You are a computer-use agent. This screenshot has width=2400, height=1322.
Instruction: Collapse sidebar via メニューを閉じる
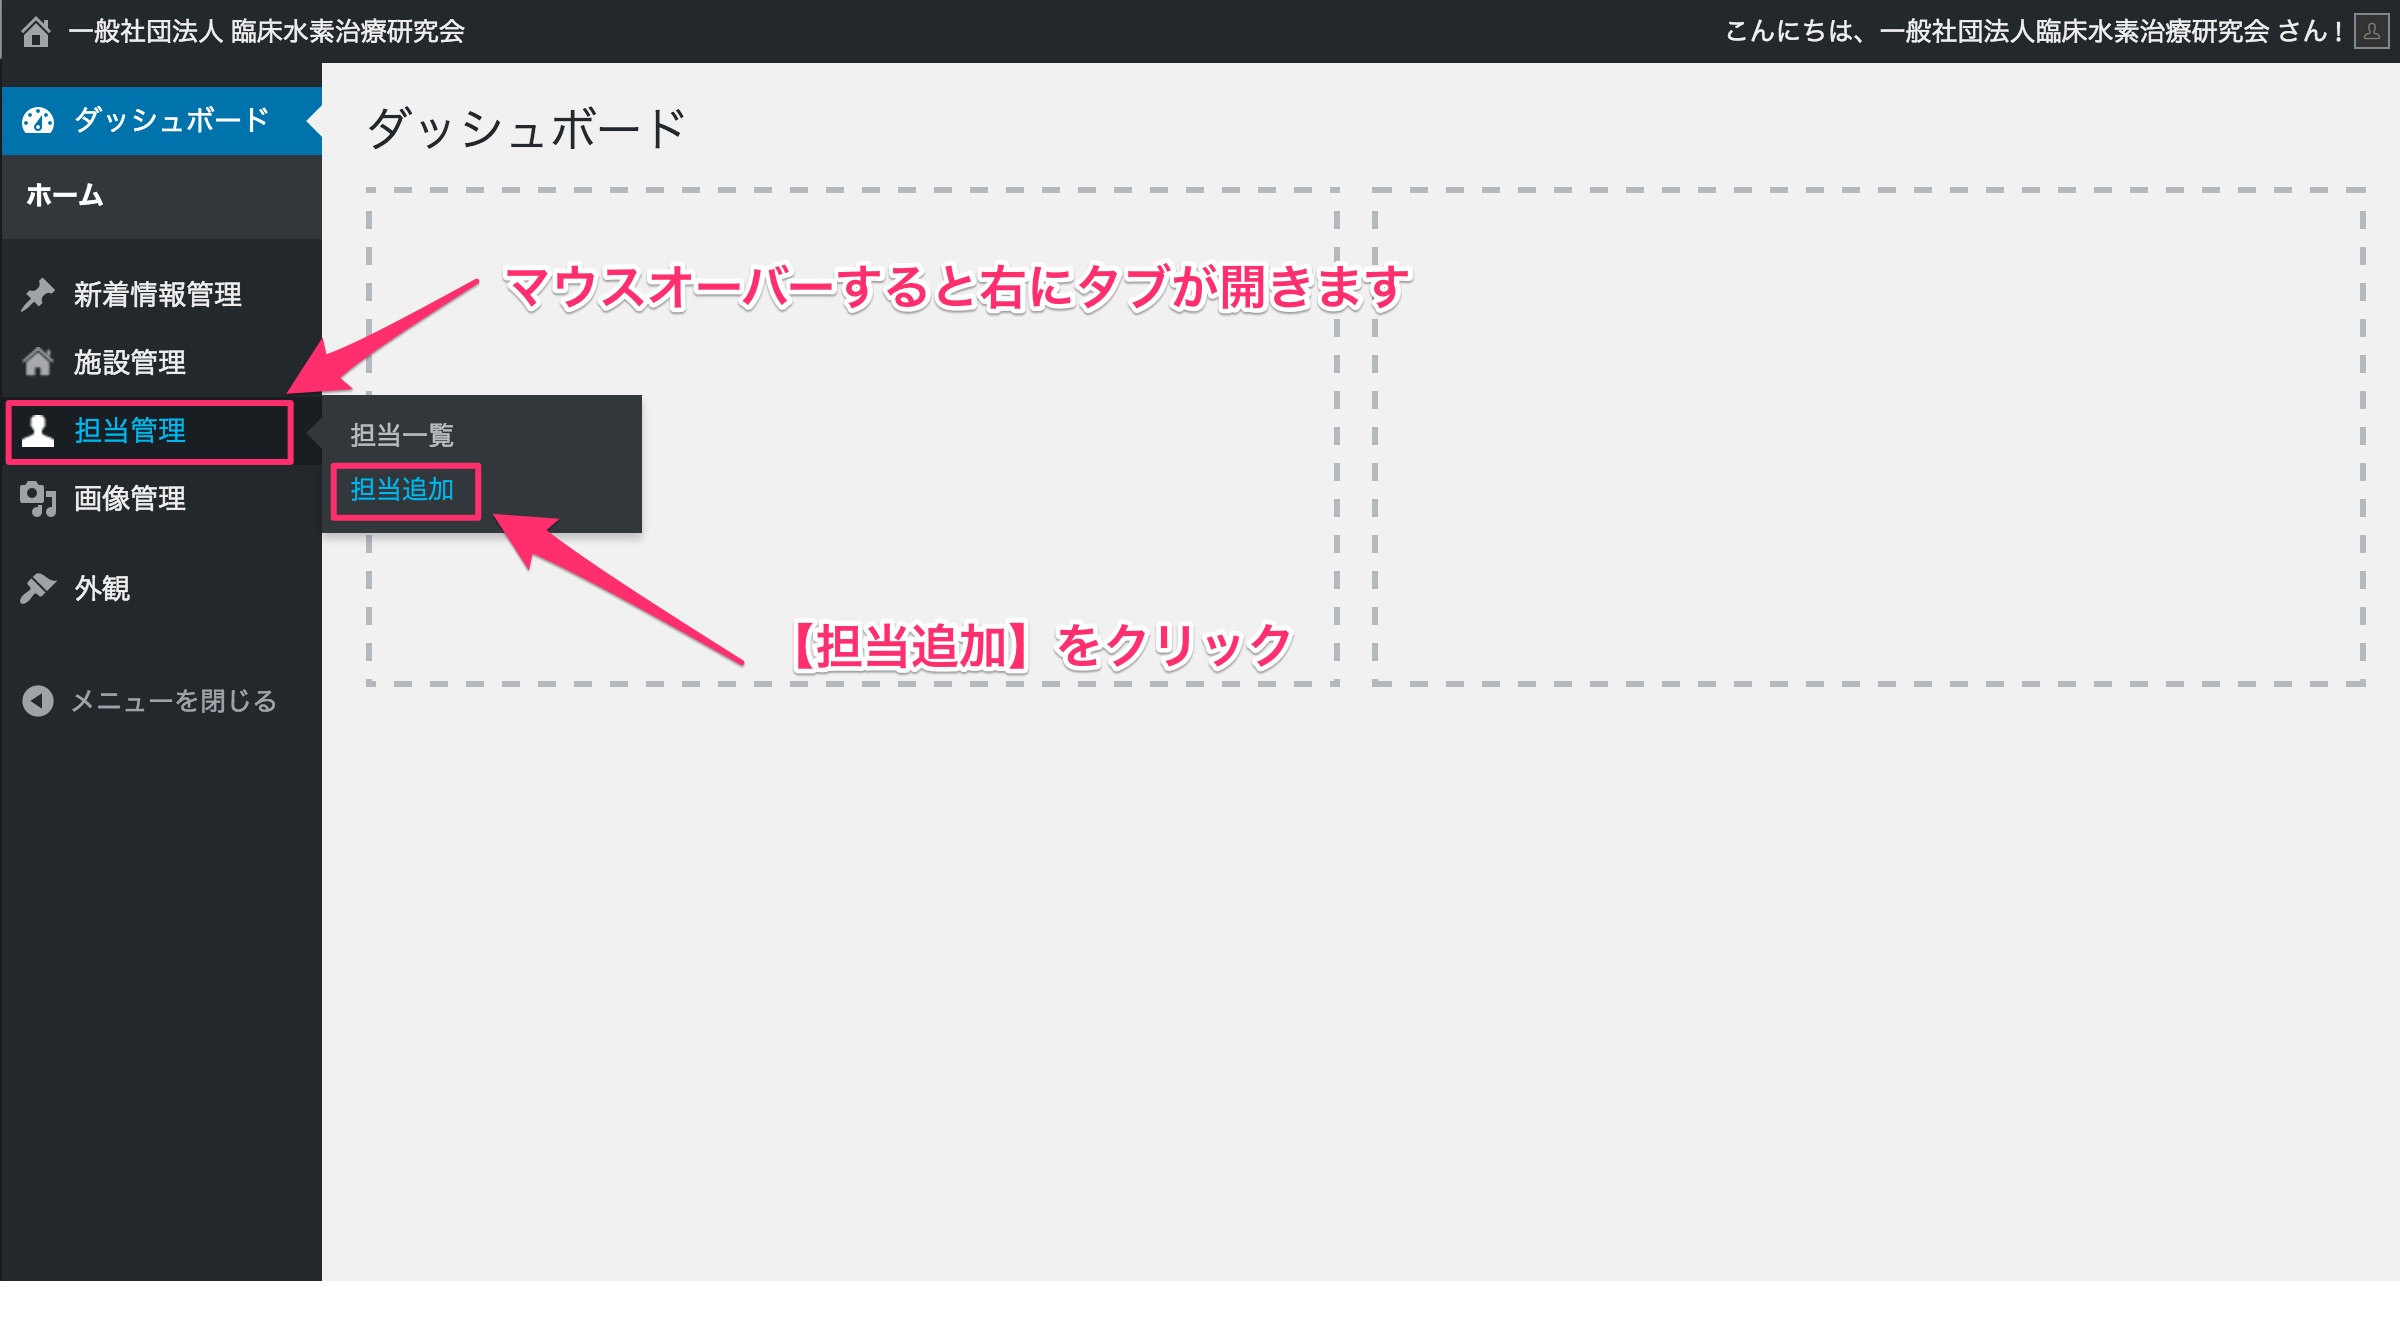click(173, 701)
